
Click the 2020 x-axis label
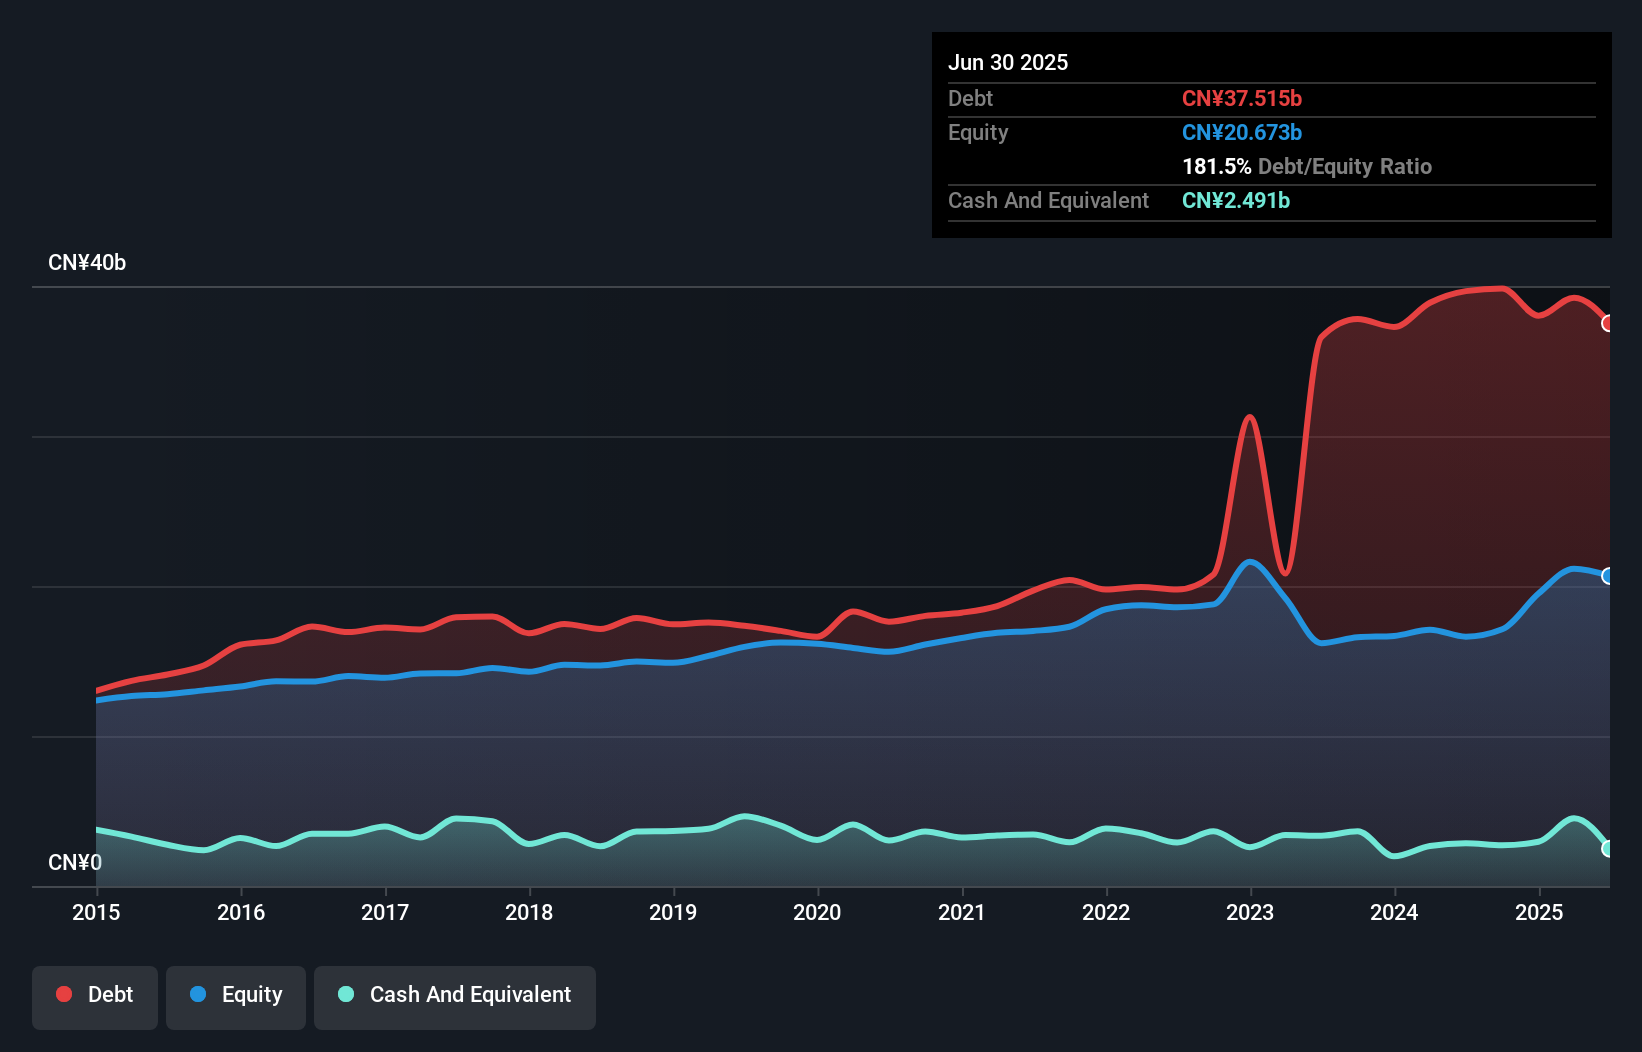coord(817,912)
